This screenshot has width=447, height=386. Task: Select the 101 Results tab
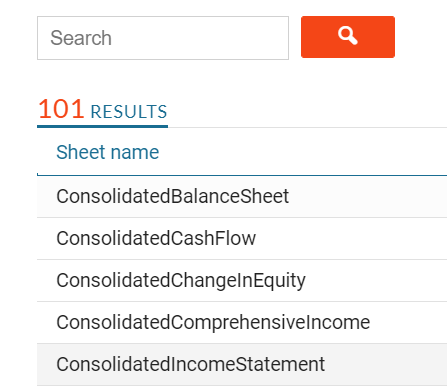pos(102,110)
